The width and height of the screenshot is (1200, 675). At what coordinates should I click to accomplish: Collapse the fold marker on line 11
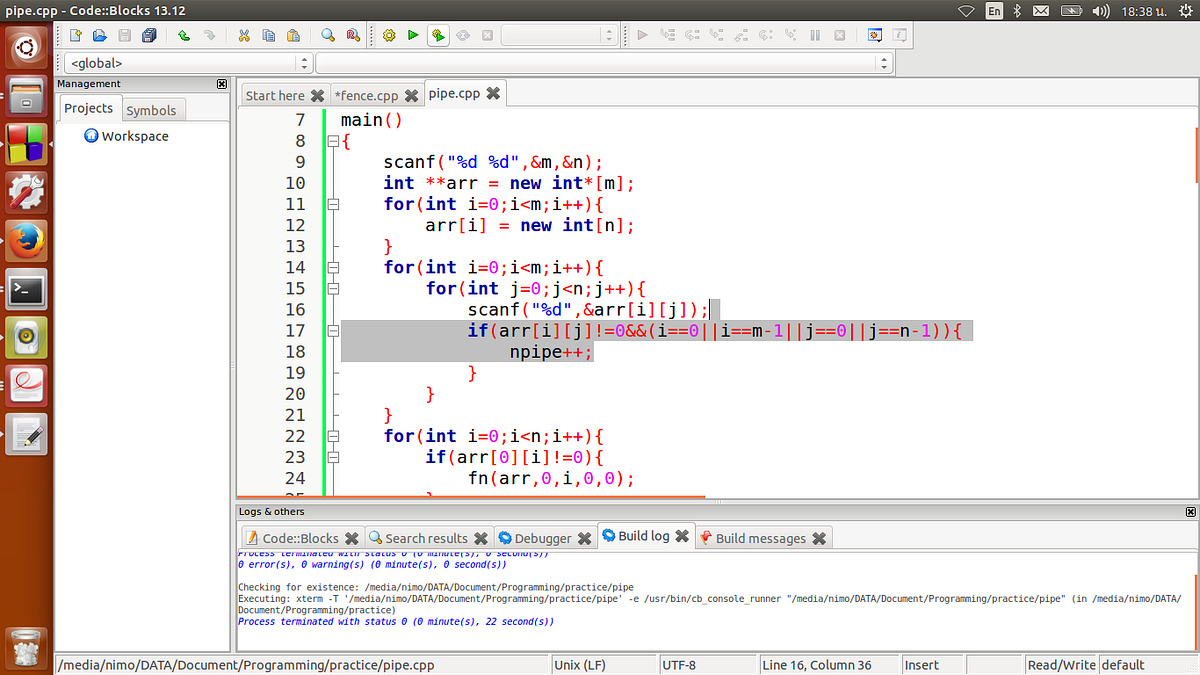click(333, 204)
